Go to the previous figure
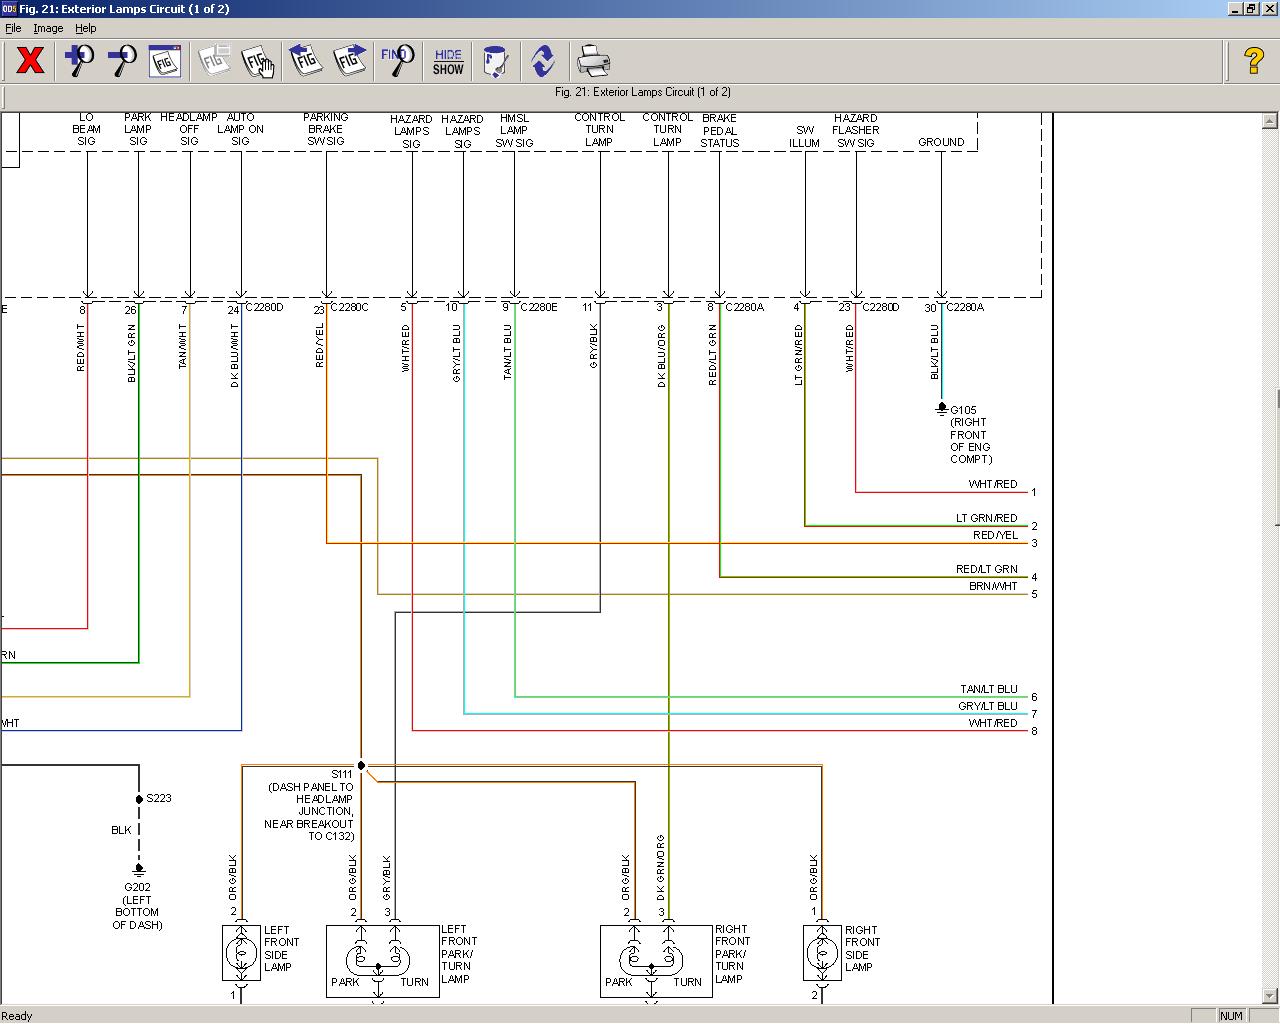Screen dimensions: 1280x1024 (x=305, y=61)
